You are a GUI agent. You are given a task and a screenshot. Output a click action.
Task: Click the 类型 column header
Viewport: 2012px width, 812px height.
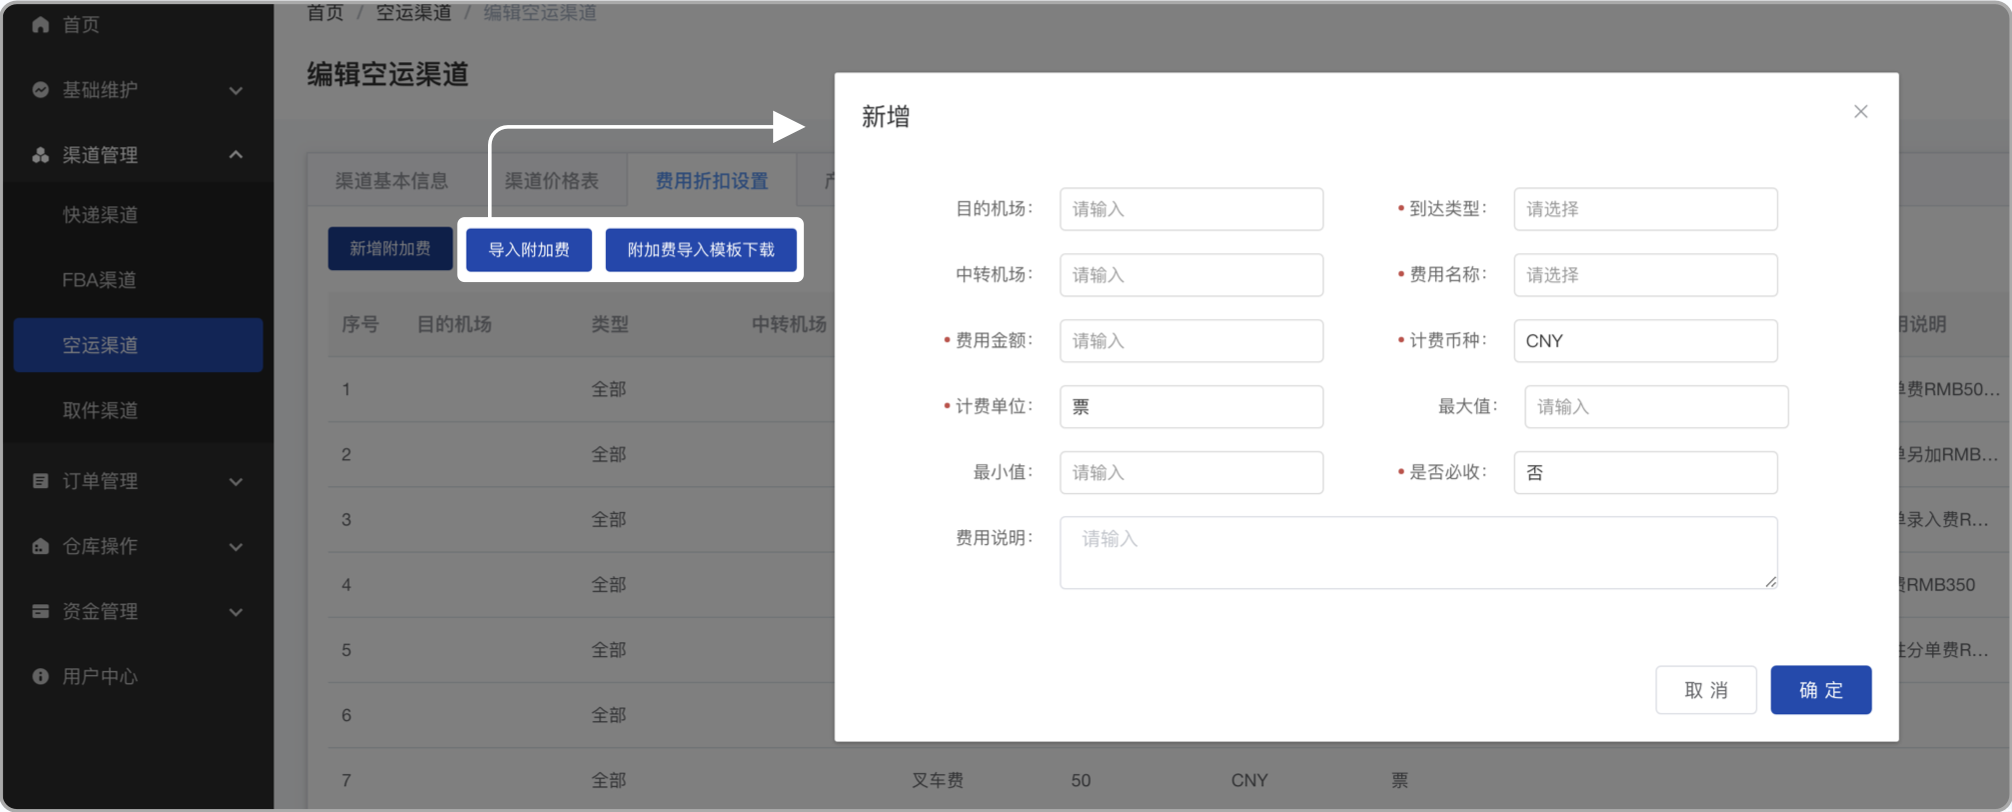click(610, 324)
